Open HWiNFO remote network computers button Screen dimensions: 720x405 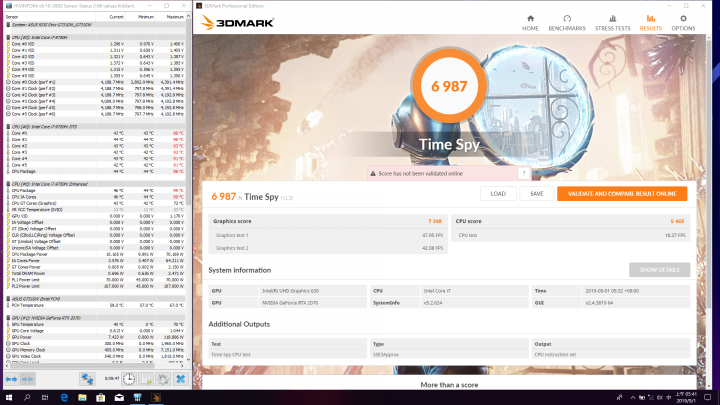point(87,379)
